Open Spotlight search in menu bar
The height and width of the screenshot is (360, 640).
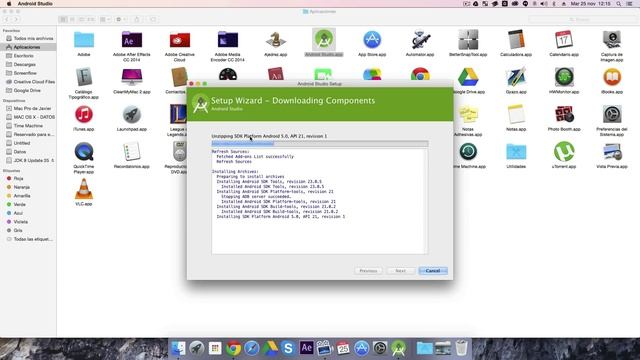coord(619,4)
